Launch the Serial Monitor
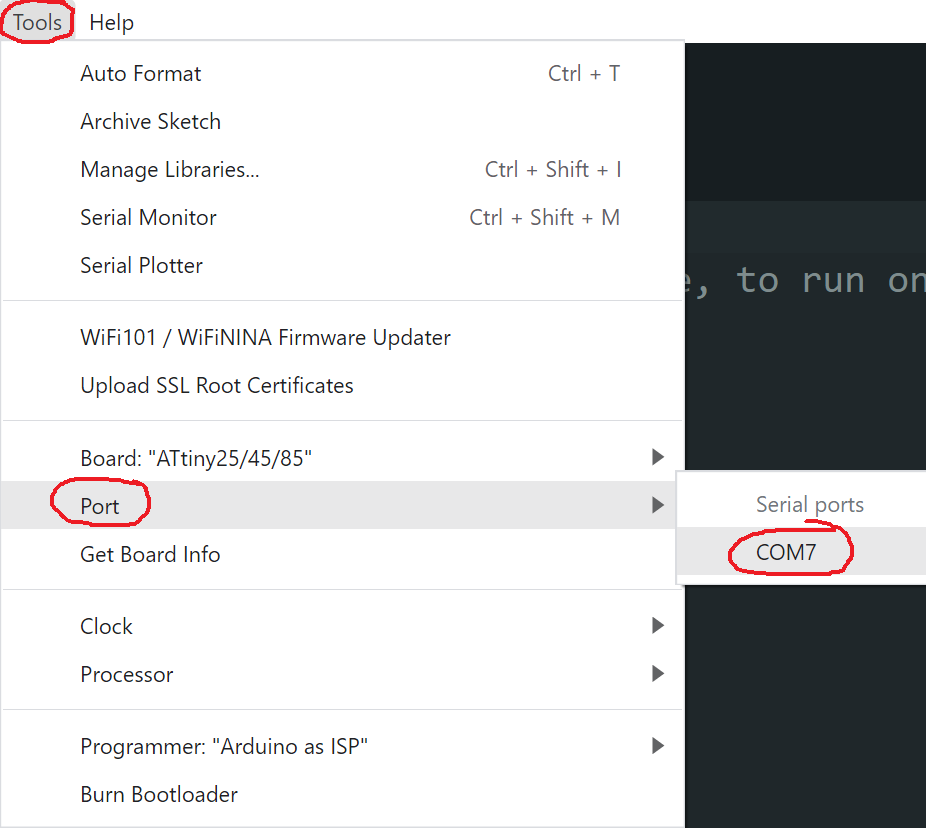This screenshot has width=926, height=828. [x=148, y=218]
